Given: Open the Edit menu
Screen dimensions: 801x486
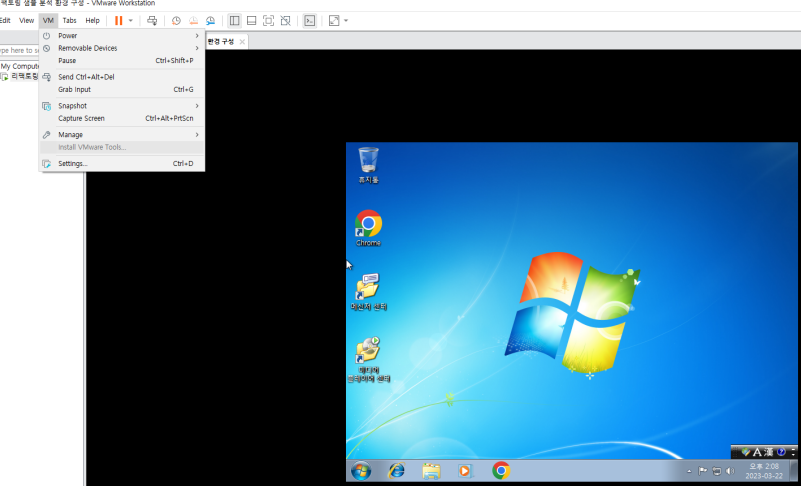Looking at the screenshot, I should coord(5,20).
